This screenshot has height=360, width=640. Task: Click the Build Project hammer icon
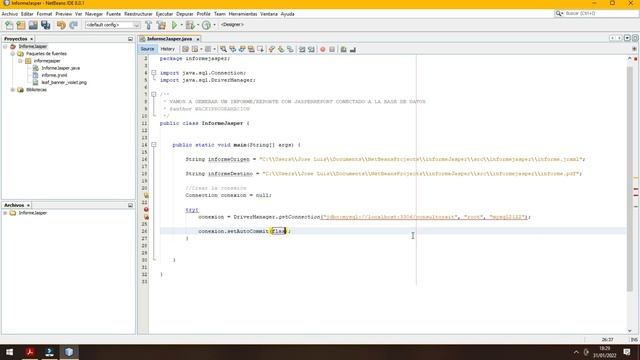149,25
